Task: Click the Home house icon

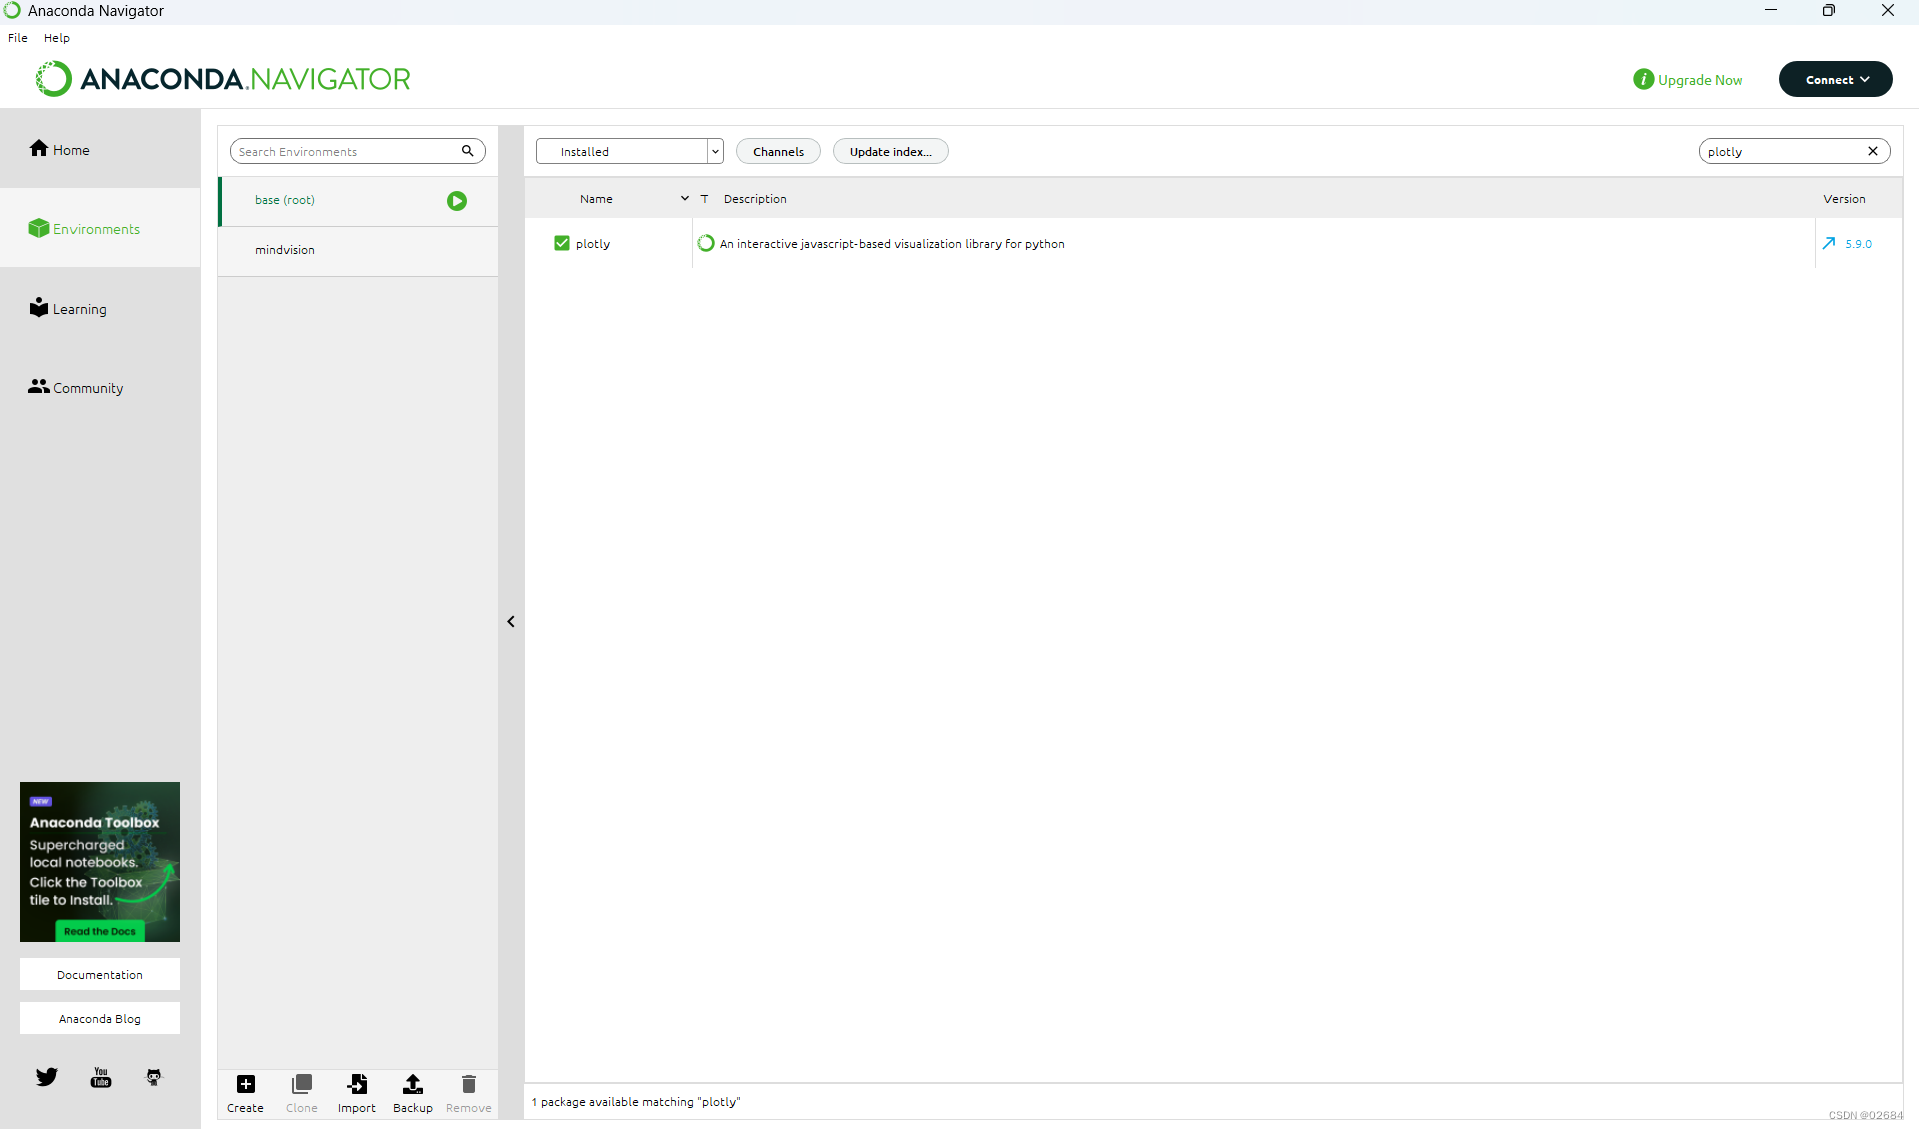Action: pyautogui.click(x=39, y=148)
